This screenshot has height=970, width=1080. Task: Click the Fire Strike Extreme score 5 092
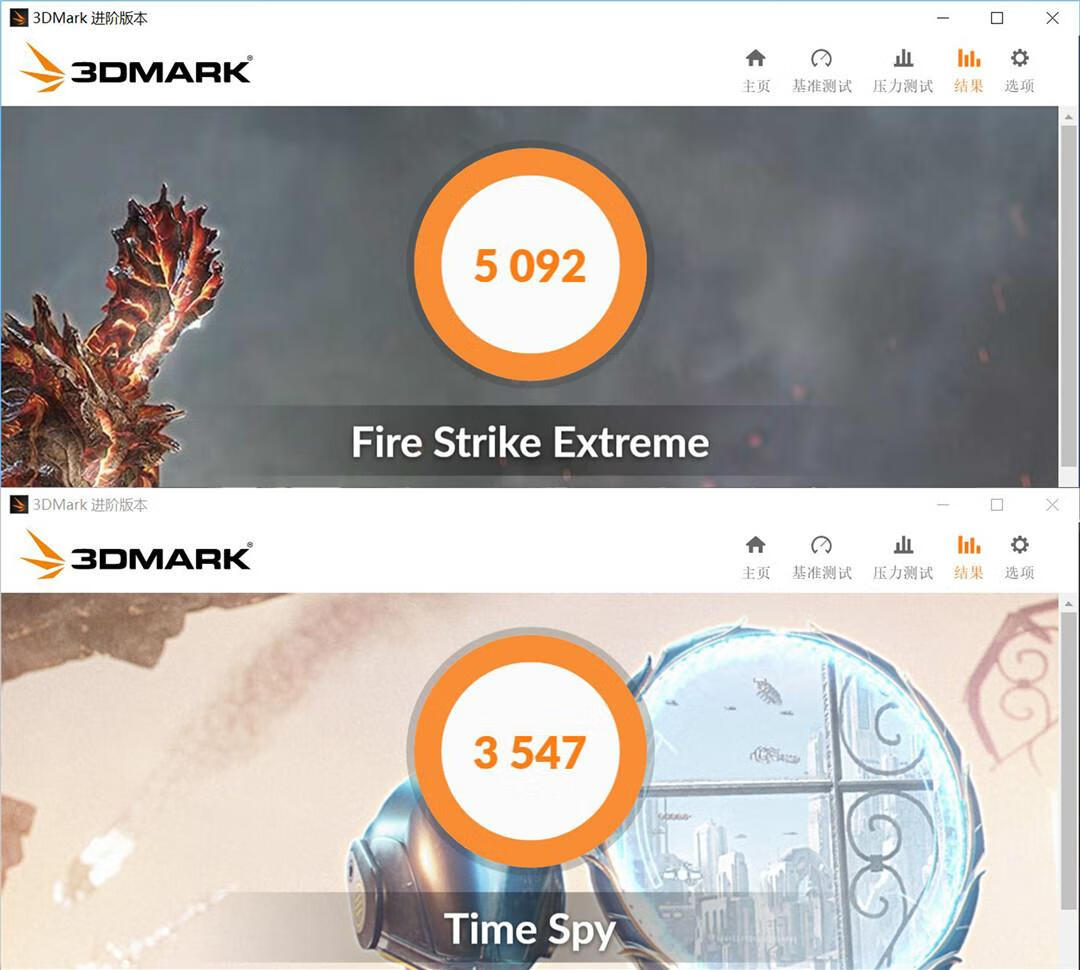tap(530, 266)
